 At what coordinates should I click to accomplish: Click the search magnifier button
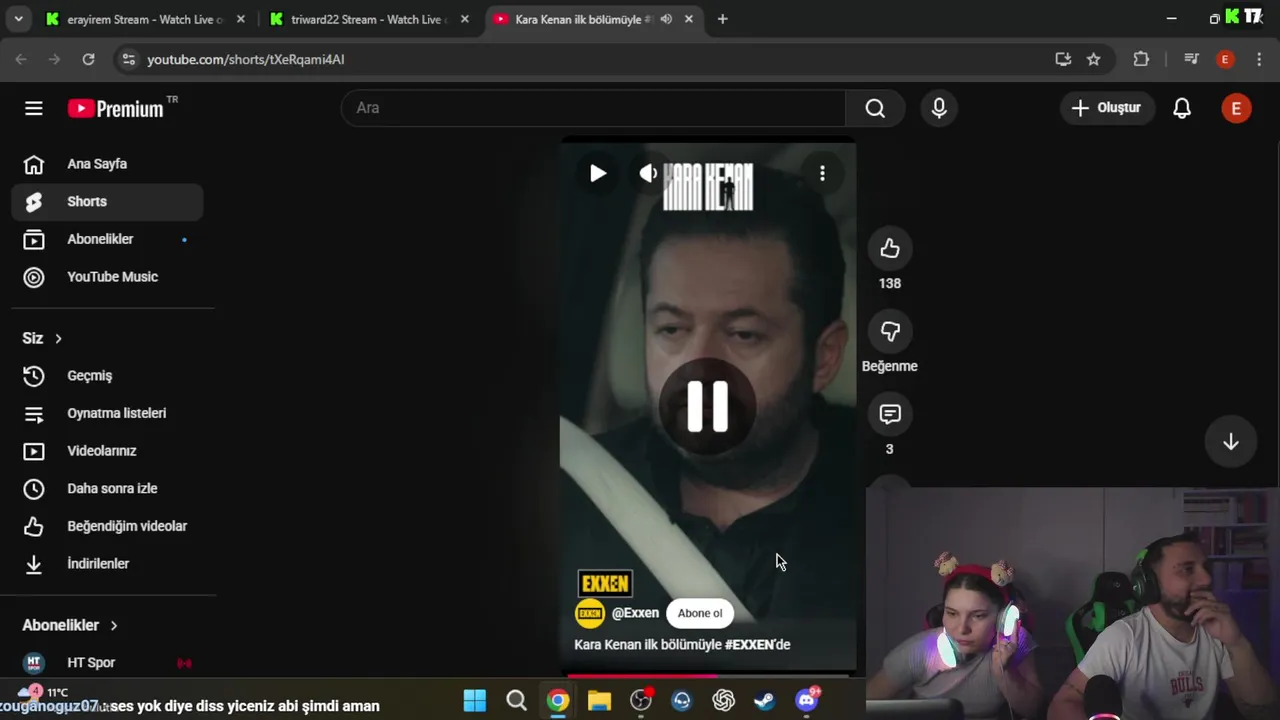tap(875, 108)
